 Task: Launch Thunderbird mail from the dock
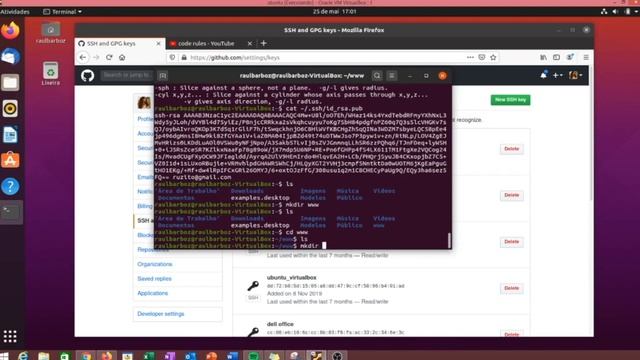(10, 56)
